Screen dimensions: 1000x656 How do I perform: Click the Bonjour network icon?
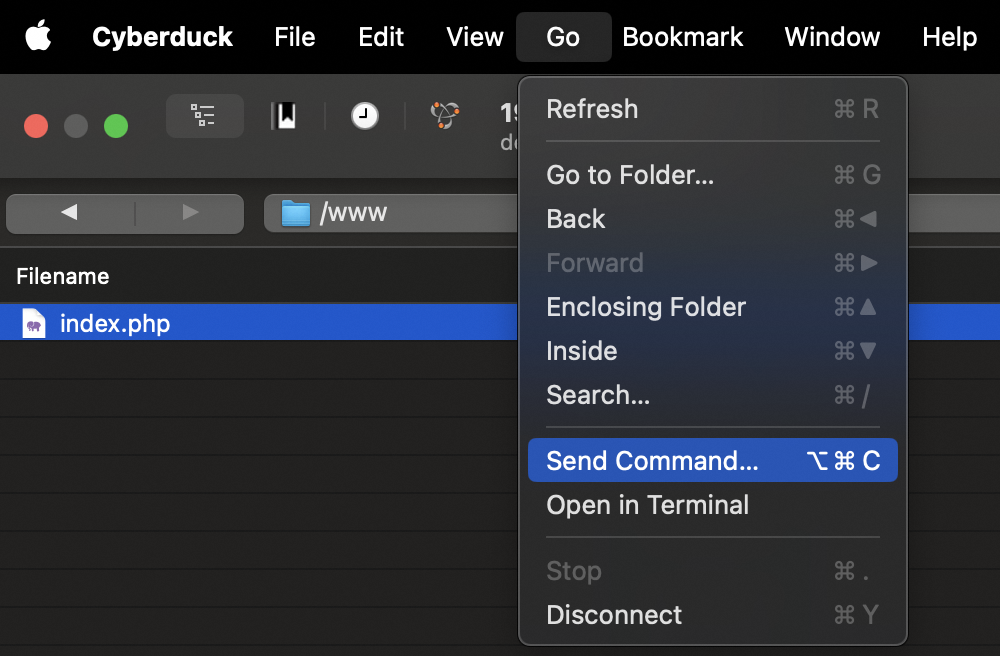(x=445, y=116)
